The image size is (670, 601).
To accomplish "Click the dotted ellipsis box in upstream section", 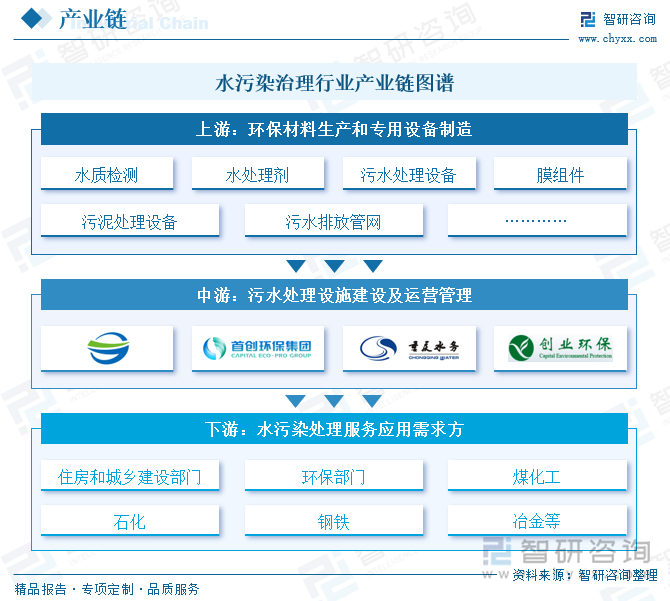I will pyautogui.click(x=537, y=220).
